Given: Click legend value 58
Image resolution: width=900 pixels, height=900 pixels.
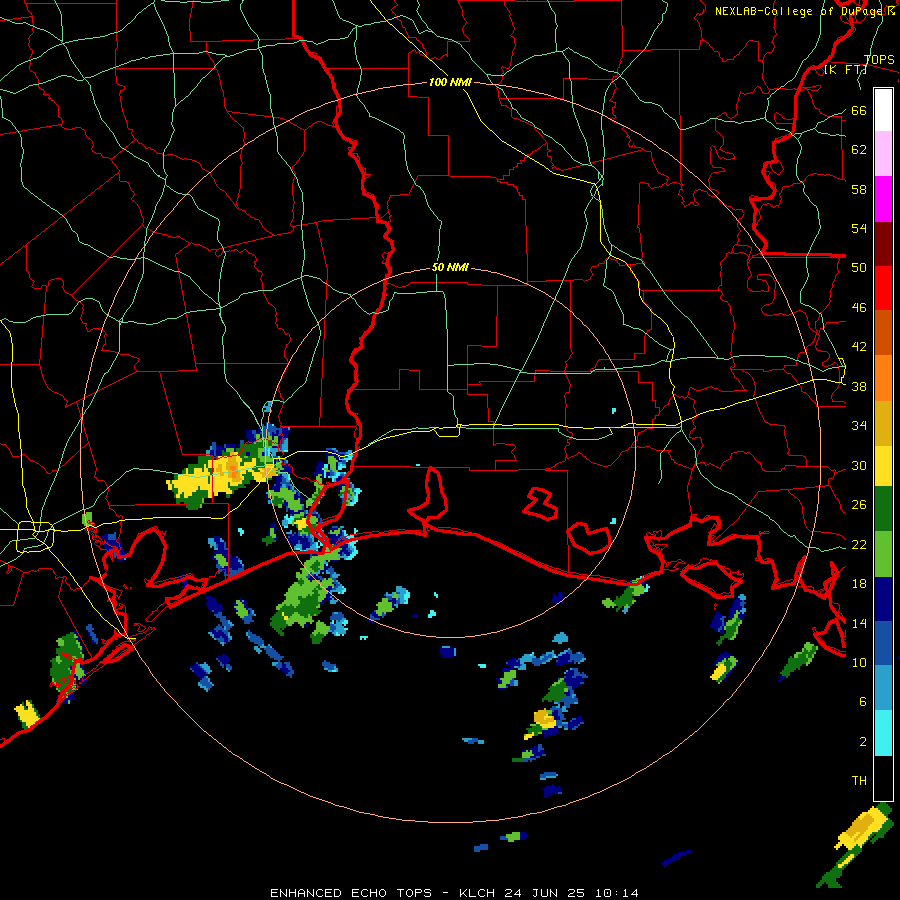Looking at the screenshot, I should point(859,189).
